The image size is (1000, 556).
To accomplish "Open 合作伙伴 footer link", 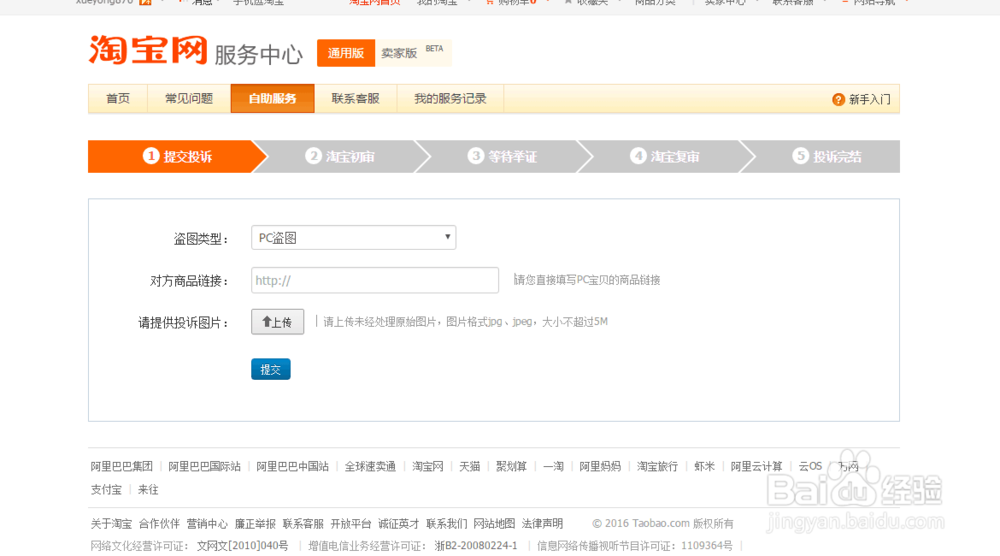I will point(159,524).
